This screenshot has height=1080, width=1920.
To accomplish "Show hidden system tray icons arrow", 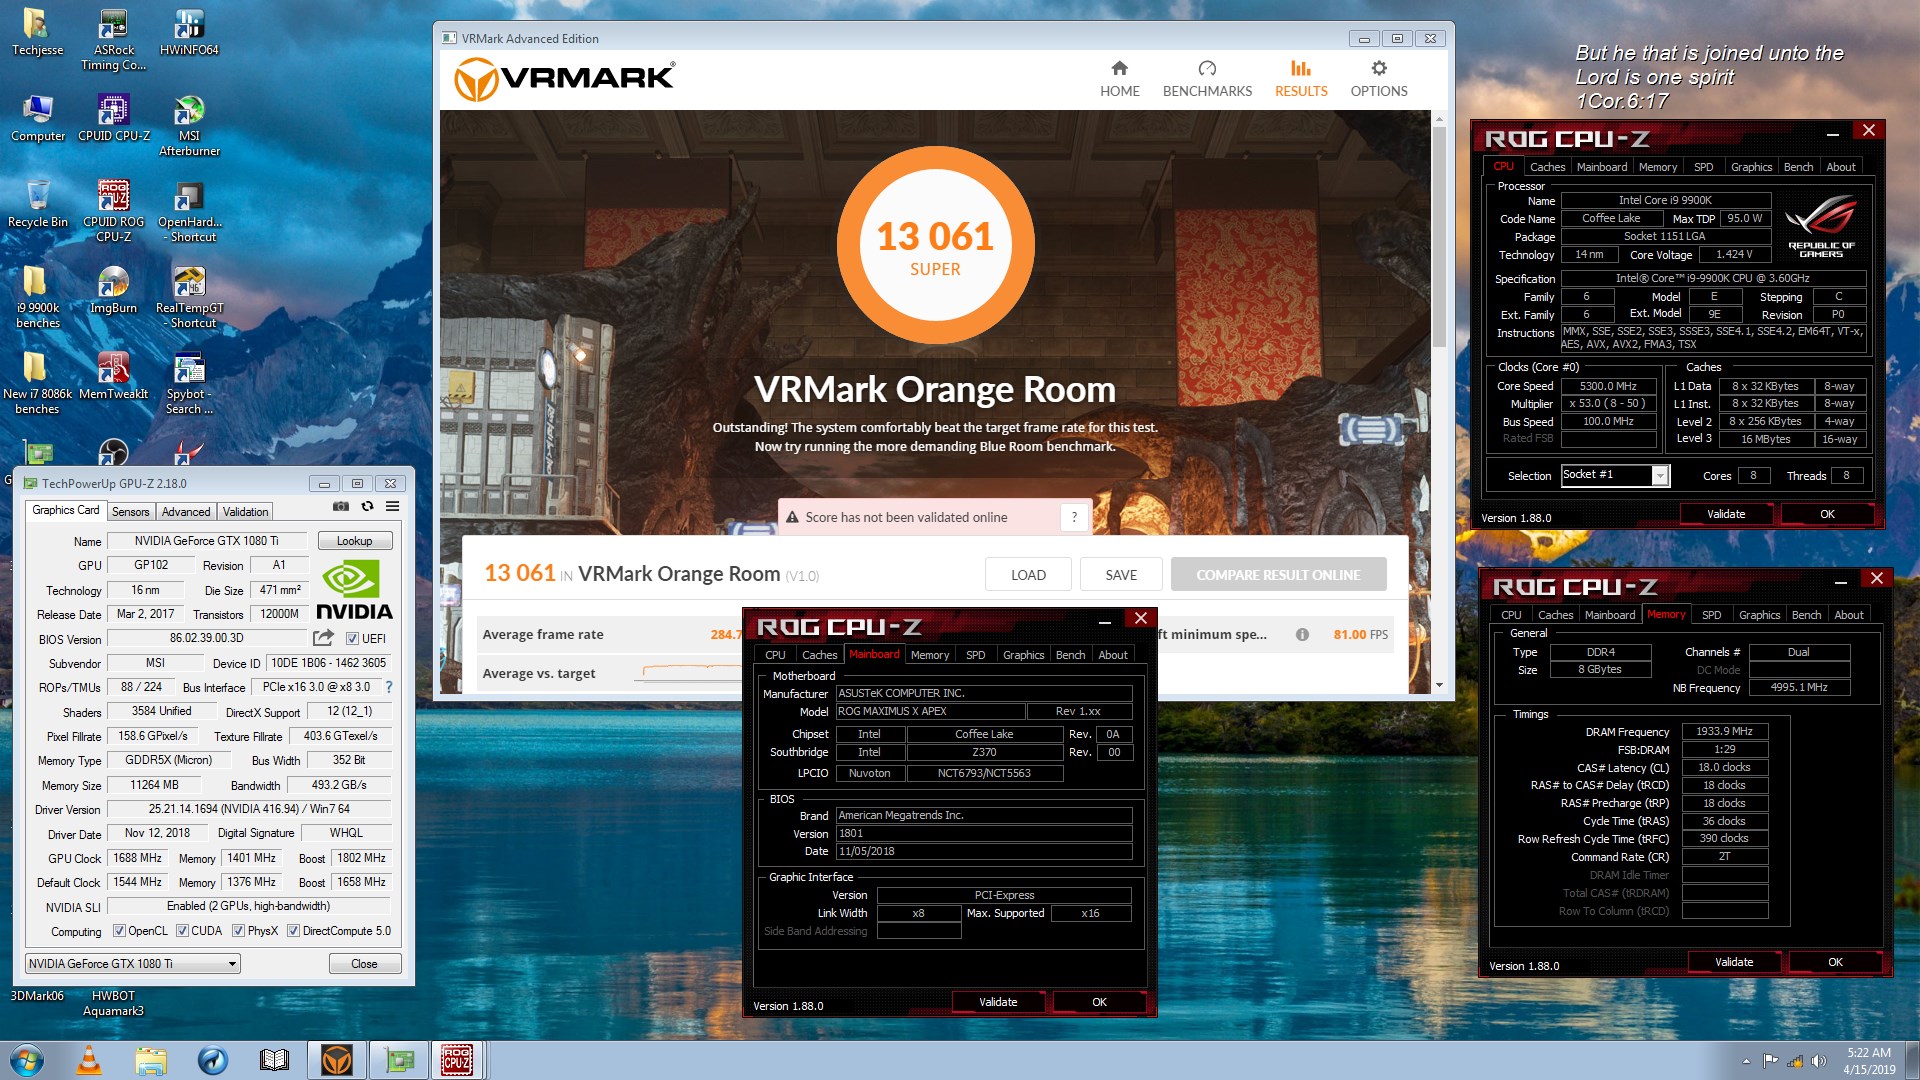I will pos(1746,1061).
